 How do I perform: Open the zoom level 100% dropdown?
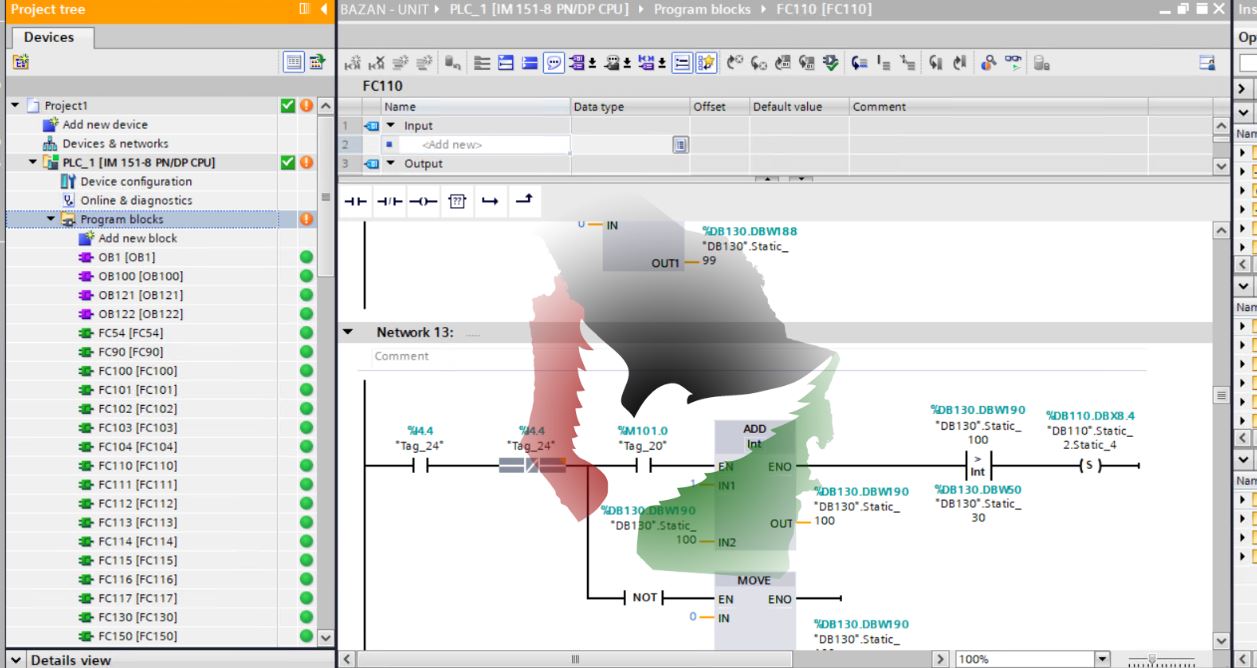click(1103, 659)
